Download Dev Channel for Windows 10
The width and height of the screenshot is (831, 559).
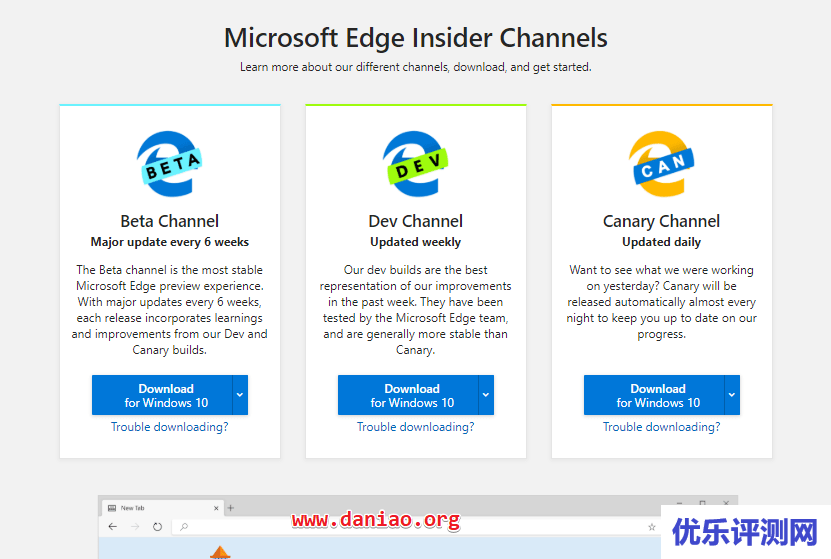click(408, 395)
